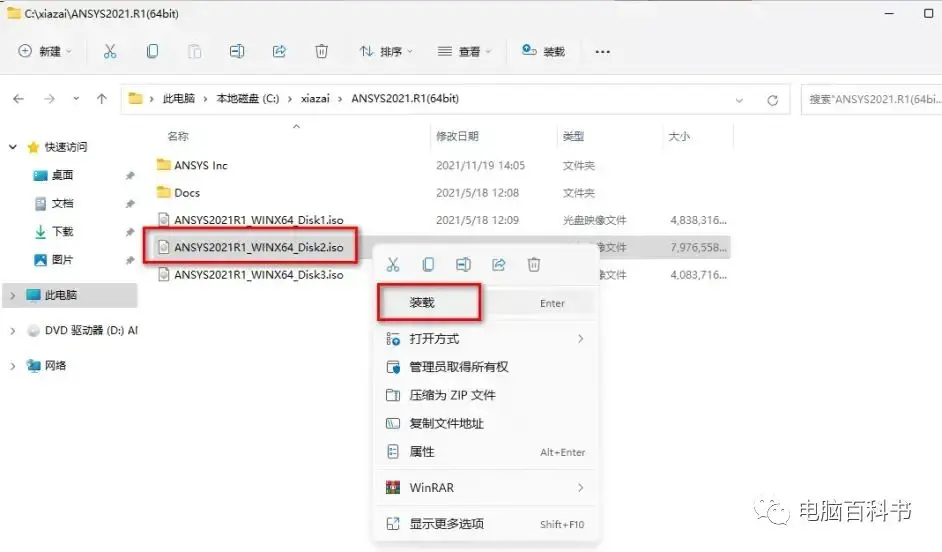
Task: Expand the address bar history dropdown
Action: [x=739, y=100]
